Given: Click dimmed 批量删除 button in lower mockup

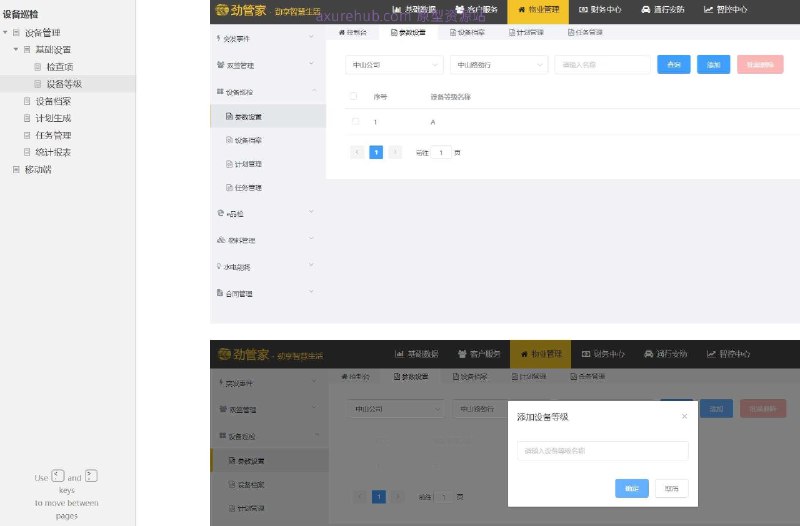Looking at the screenshot, I should click(763, 409).
